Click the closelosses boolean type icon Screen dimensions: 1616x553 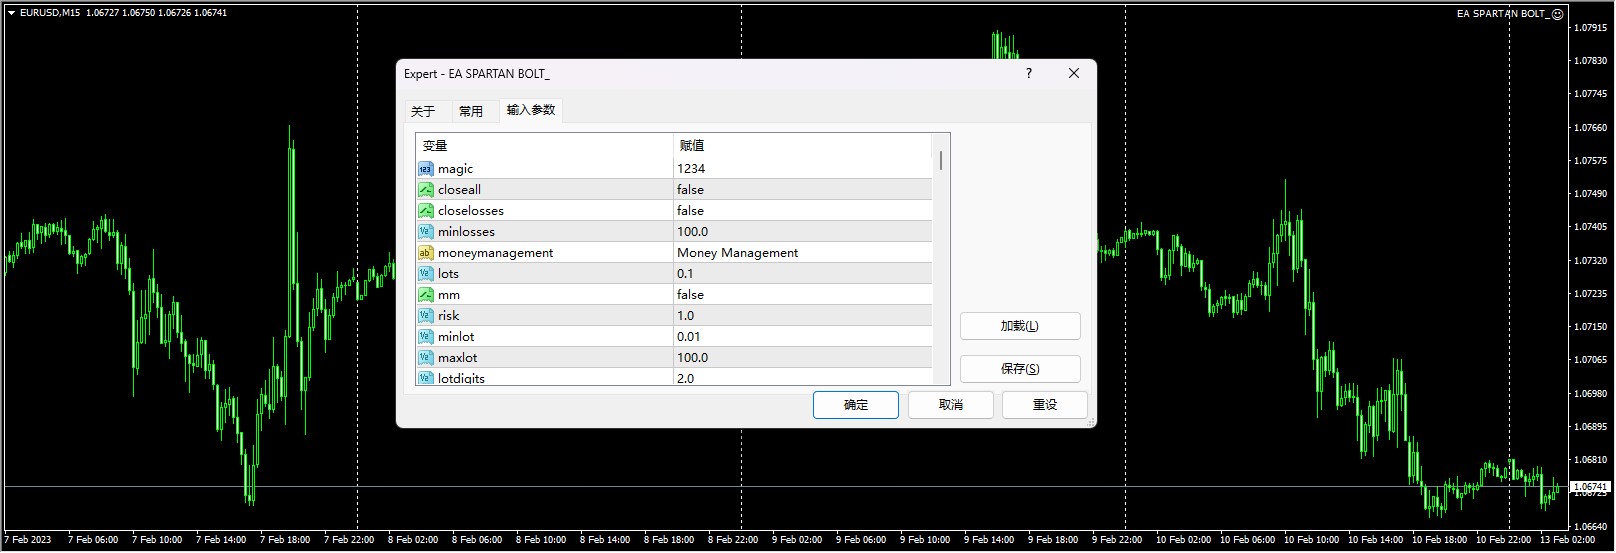pyautogui.click(x=426, y=211)
